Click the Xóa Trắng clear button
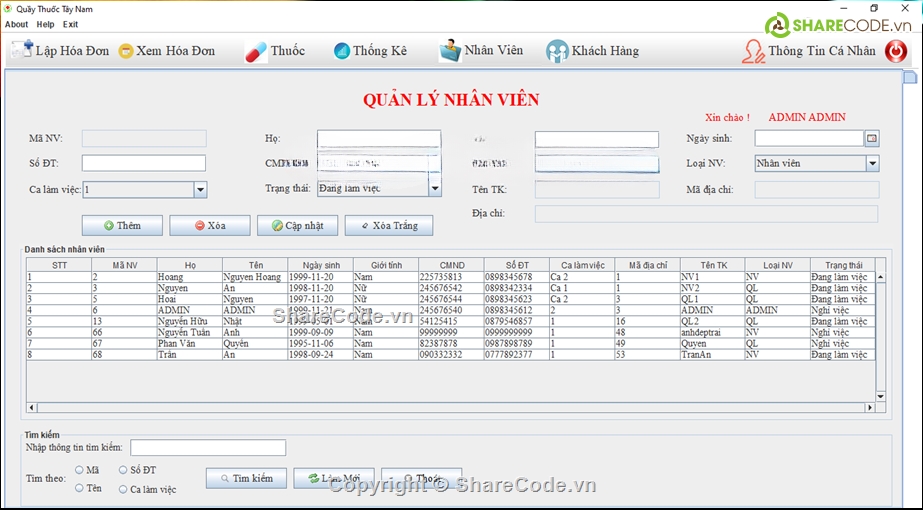This screenshot has width=923, height=510. (389, 226)
